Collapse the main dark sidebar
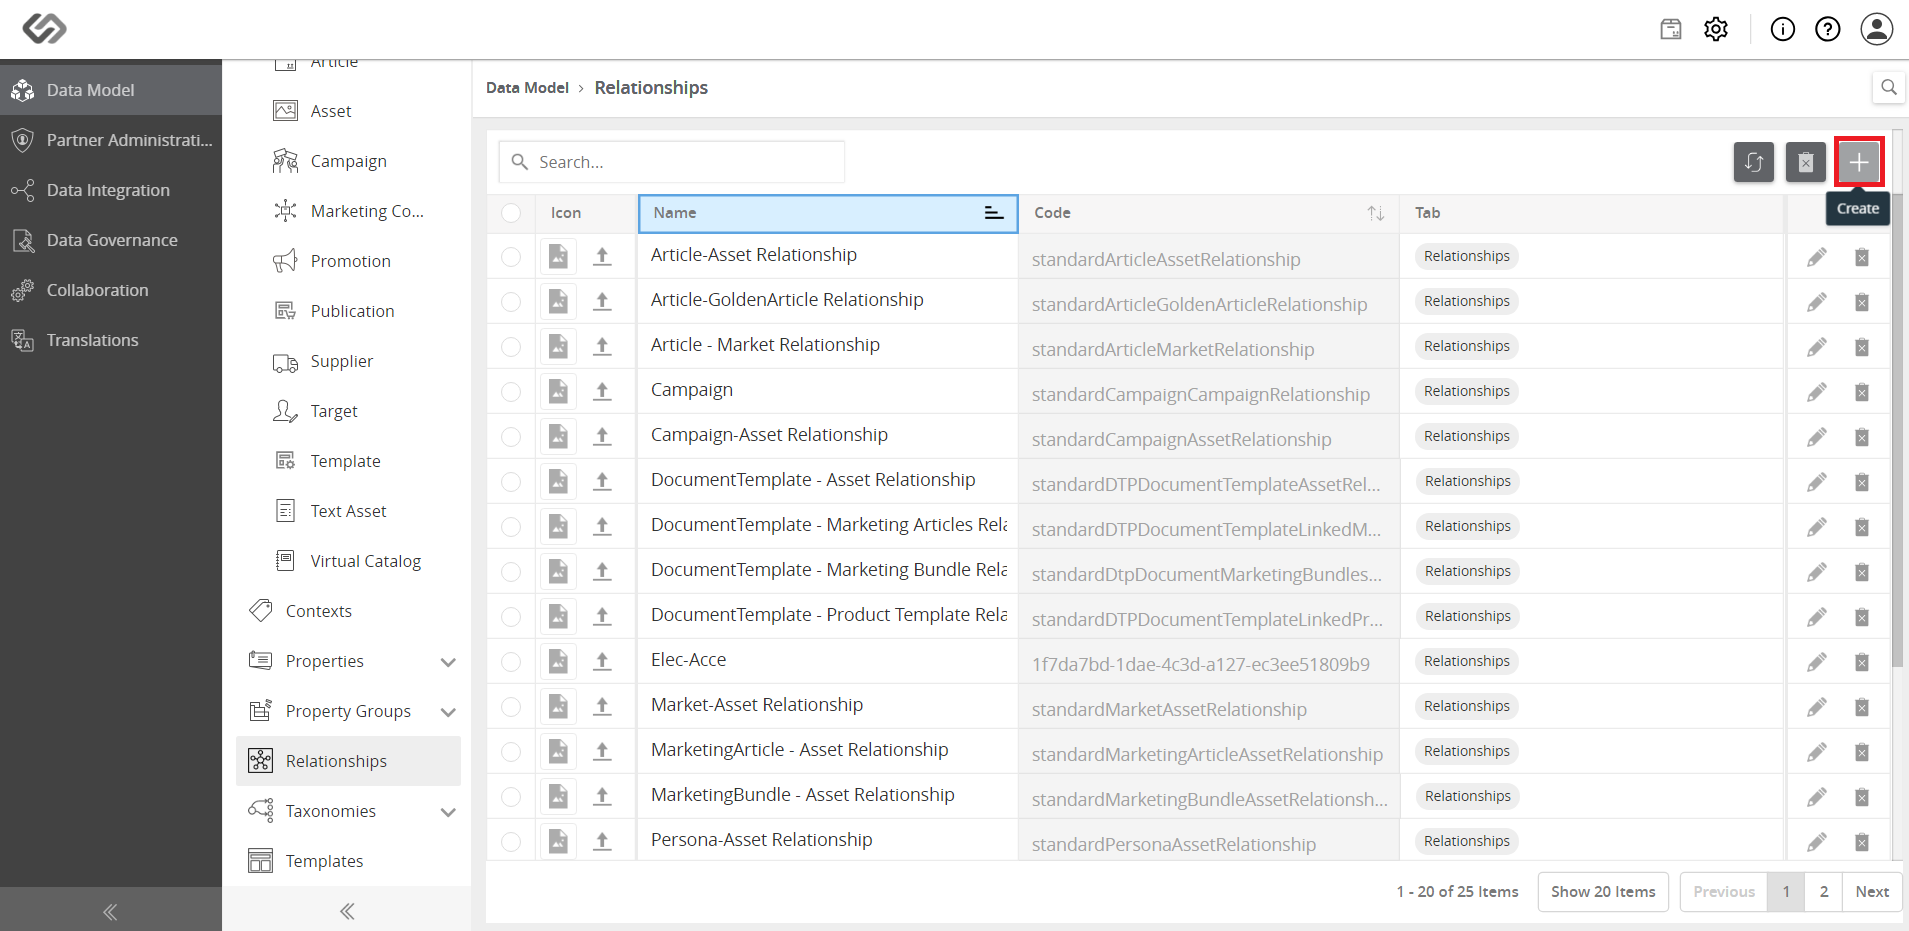The height and width of the screenshot is (931, 1909). point(110,911)
